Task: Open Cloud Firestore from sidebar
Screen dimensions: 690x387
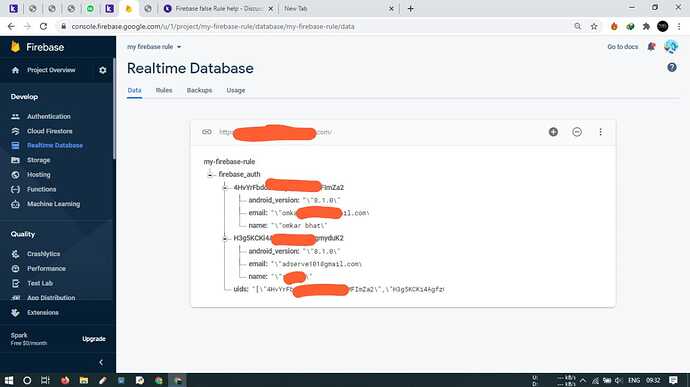Action: pos(49,131)
